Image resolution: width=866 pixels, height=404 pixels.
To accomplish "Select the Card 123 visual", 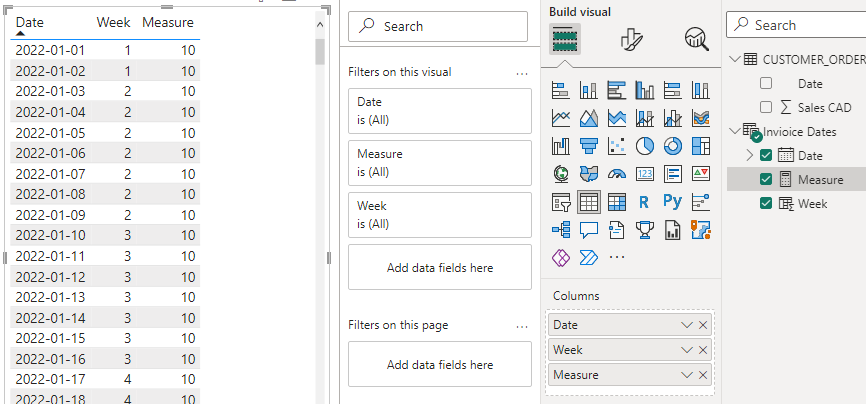I will 645,174.
